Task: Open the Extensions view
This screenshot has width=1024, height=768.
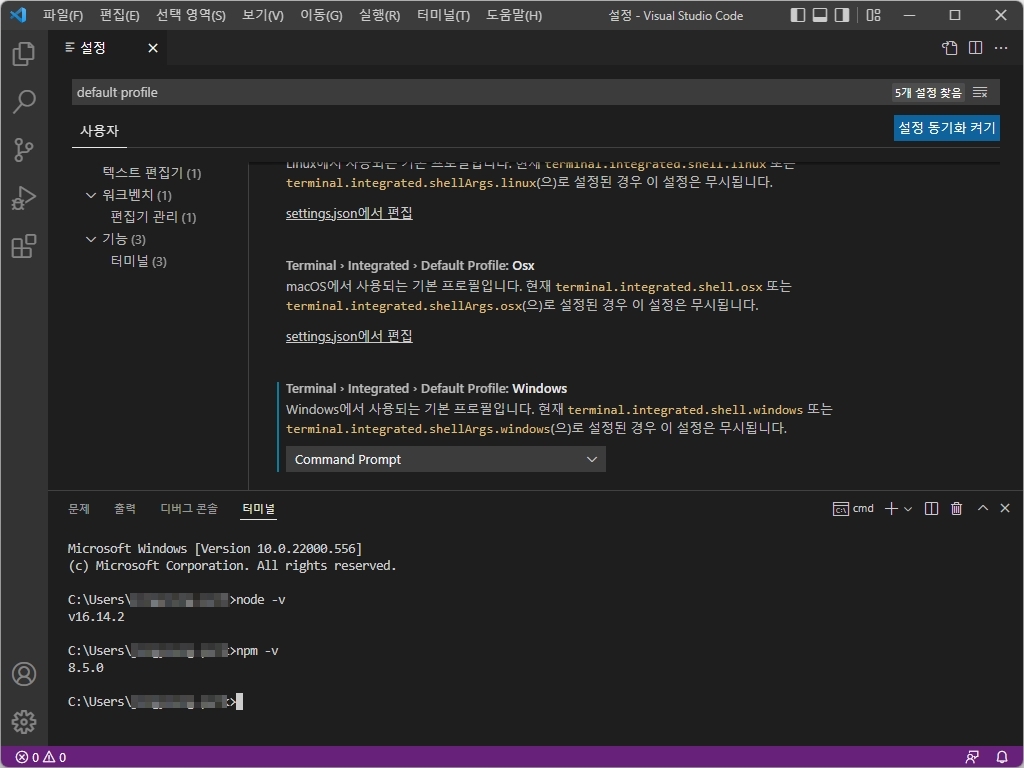Action: point(24,246)
